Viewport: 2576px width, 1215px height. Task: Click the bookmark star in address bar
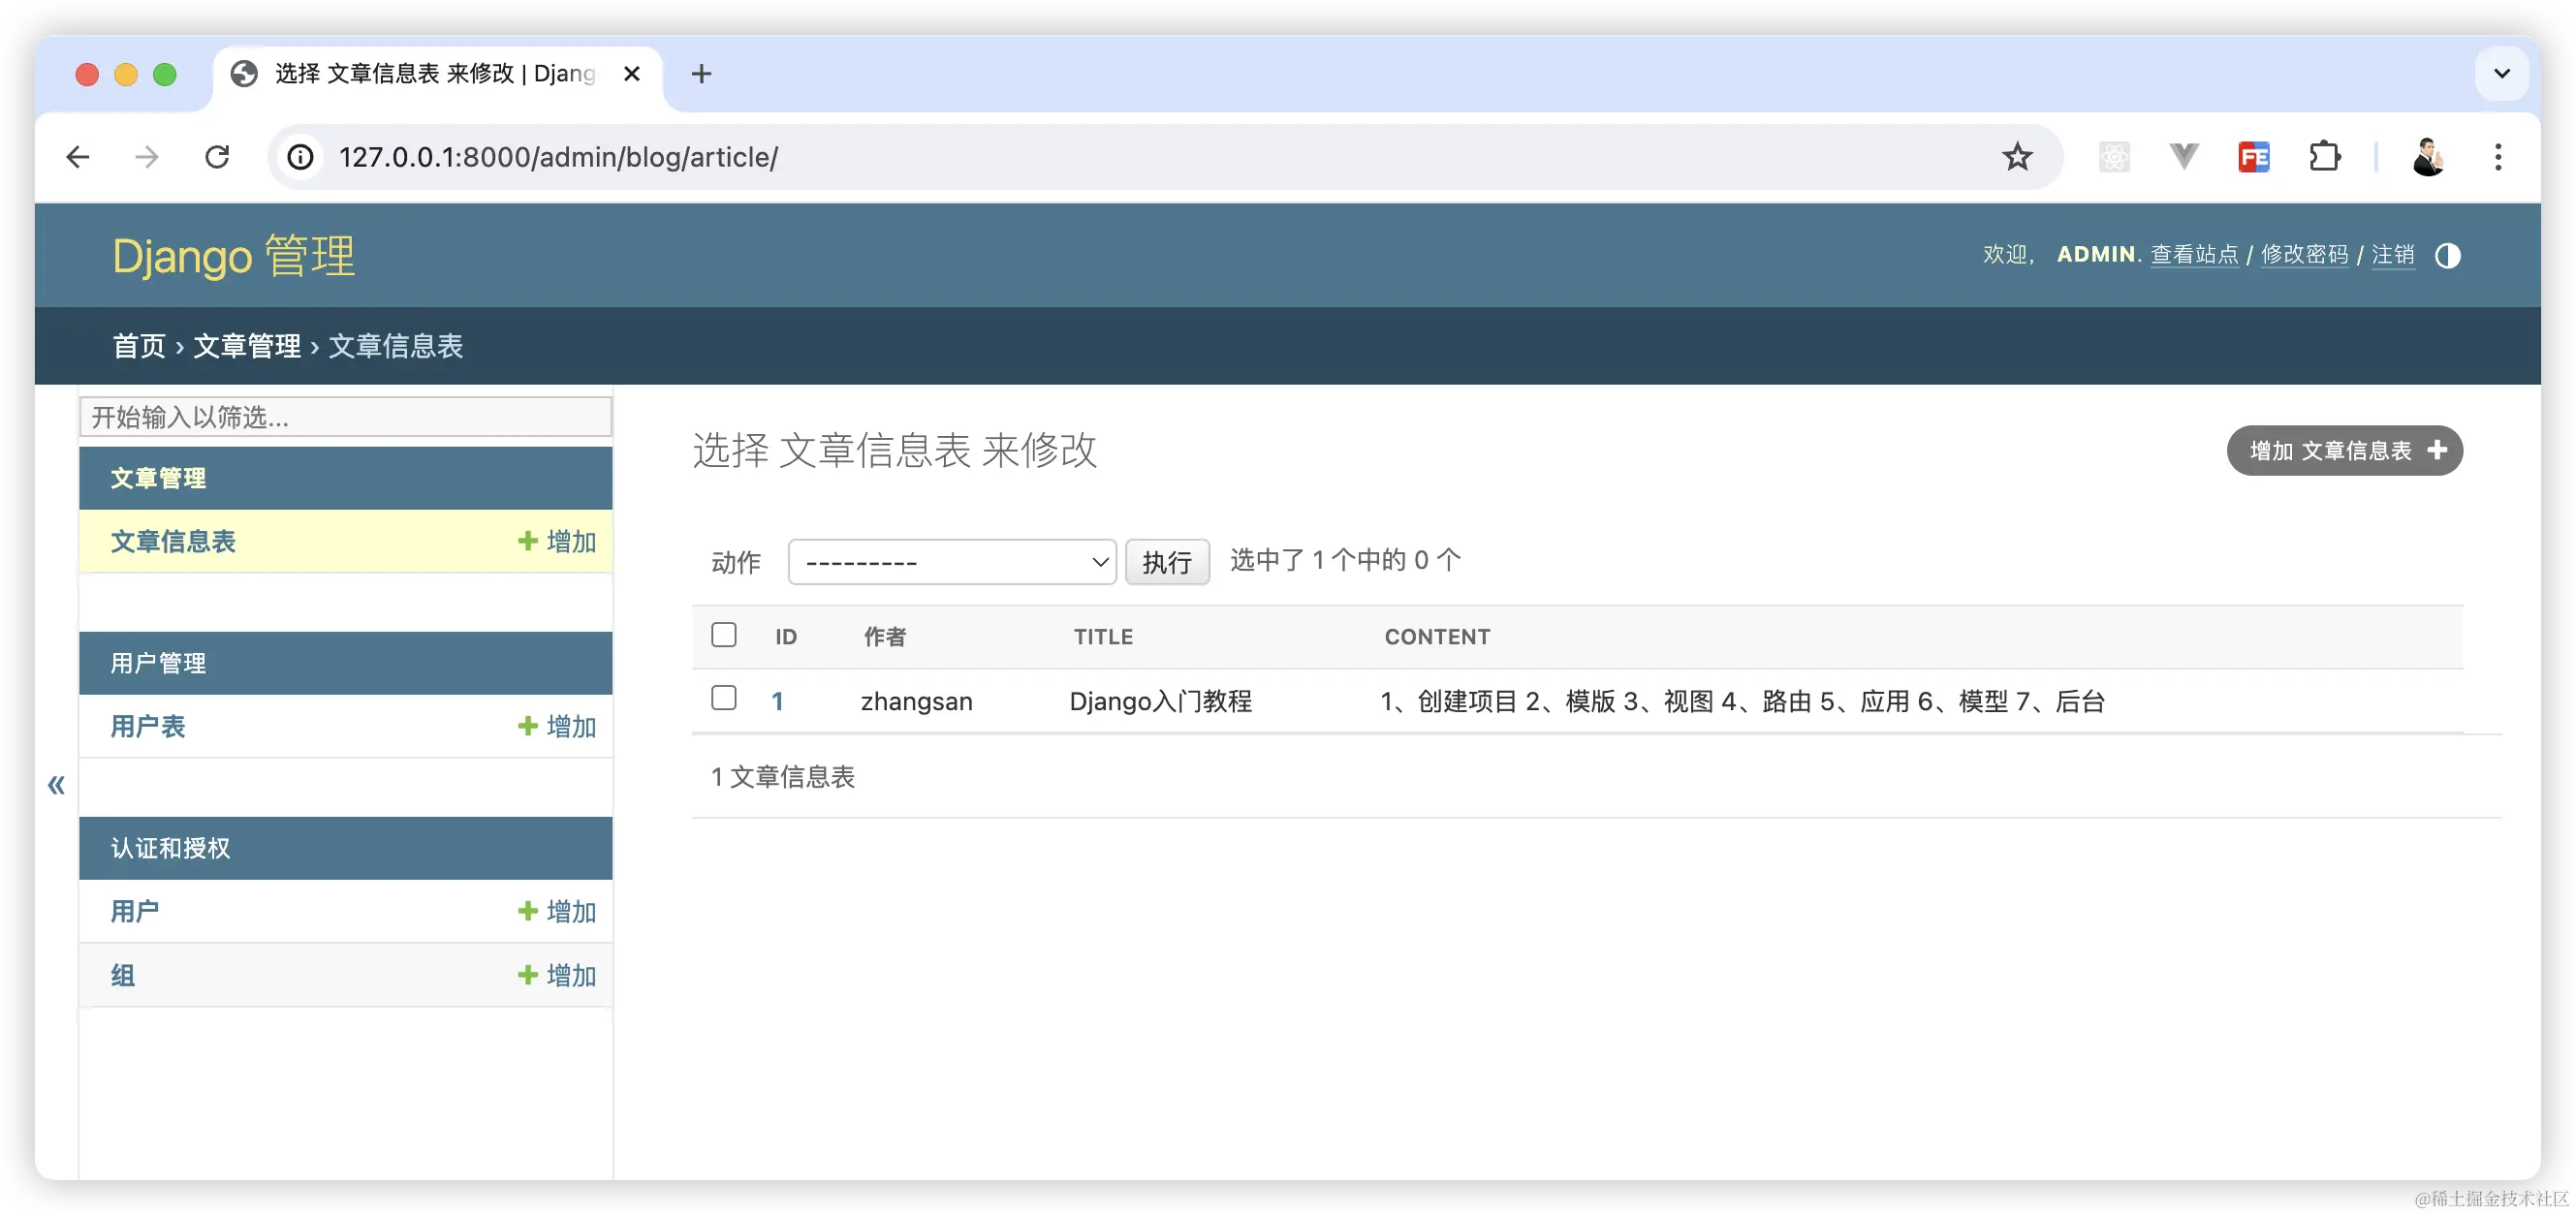2016,157
